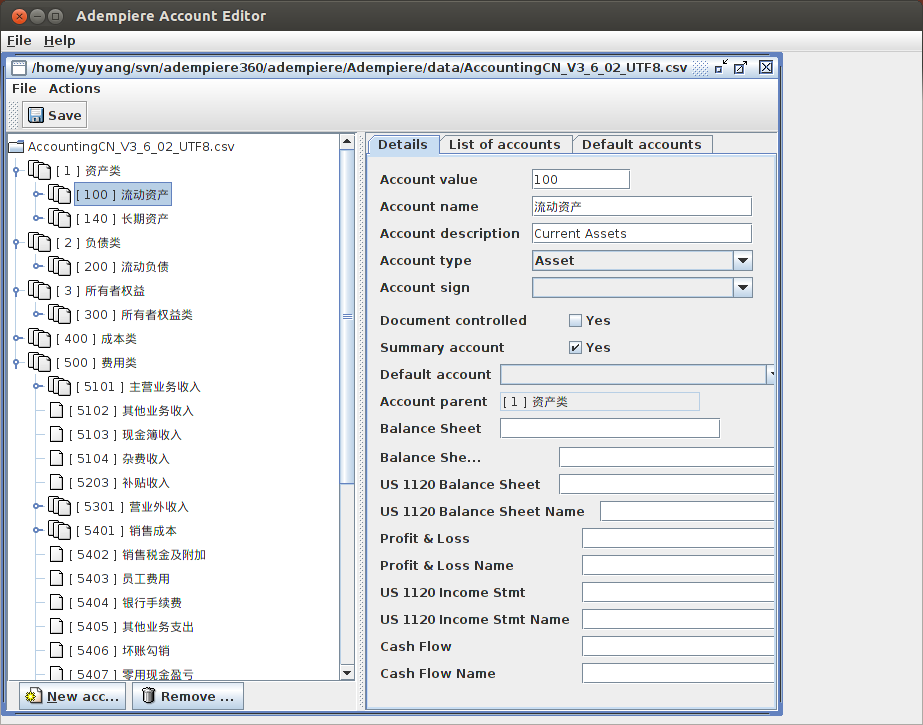Click folder icon of [ 1 ] 资产类
Viewport: 923px width, 725px height.
click(x=39, y=170)
